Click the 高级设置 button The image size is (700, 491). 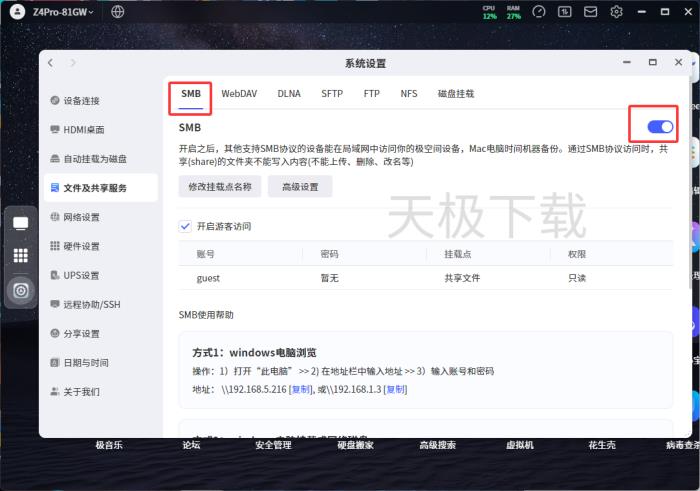300,187
